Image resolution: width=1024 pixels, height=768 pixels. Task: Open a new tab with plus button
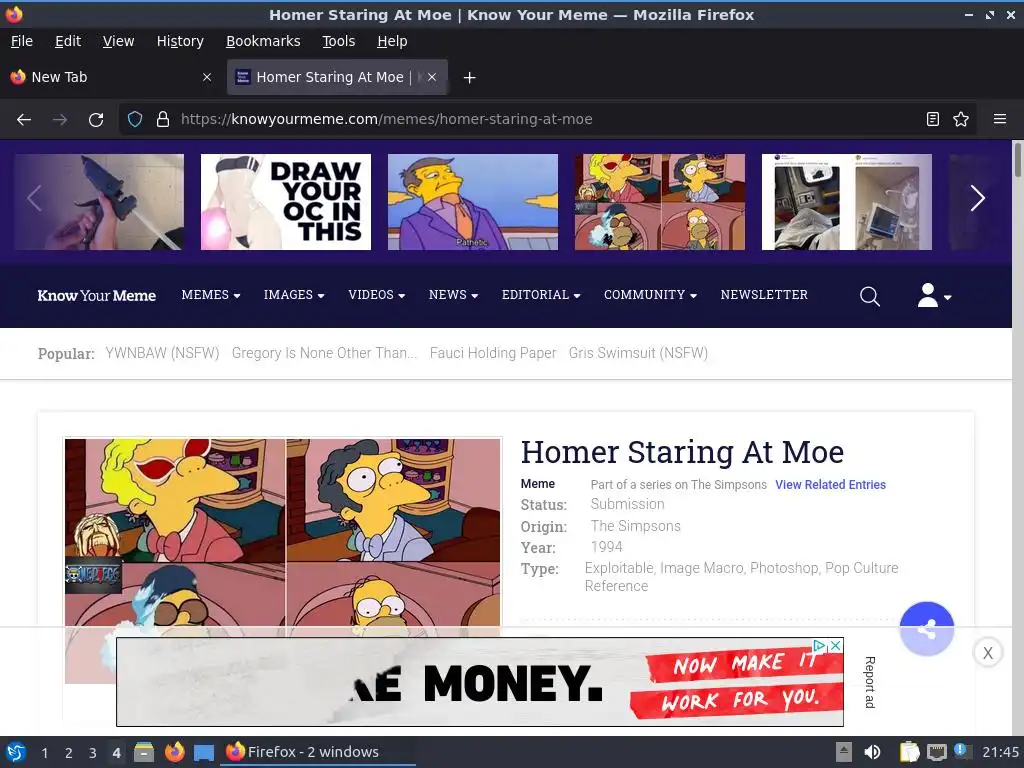(x=469, y=78)
